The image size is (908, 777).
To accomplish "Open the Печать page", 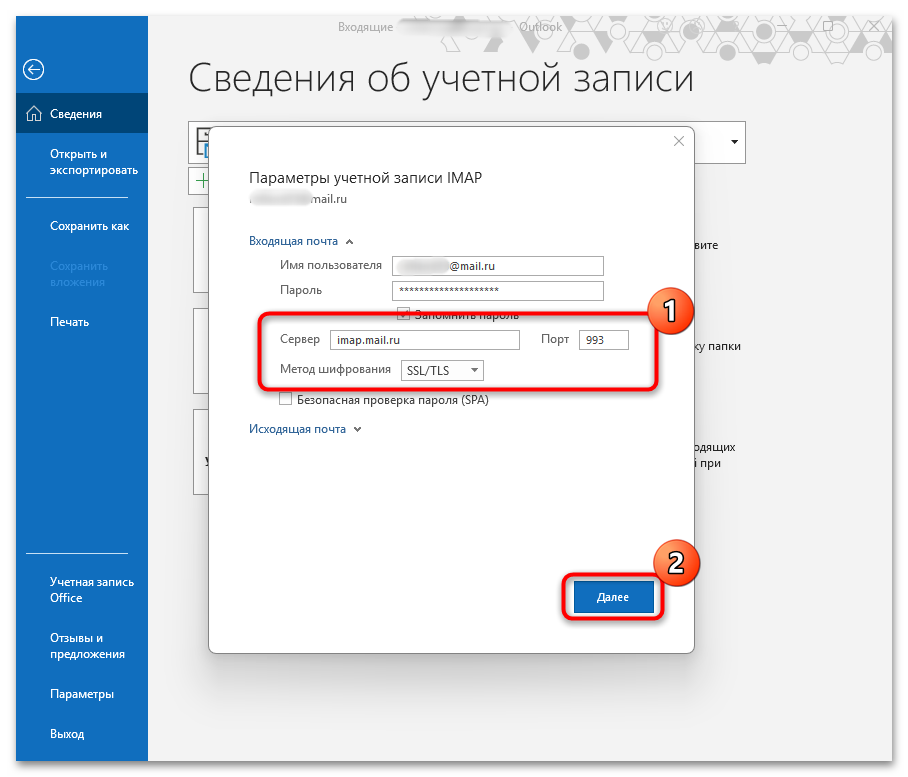I will (x=69, y=322).
